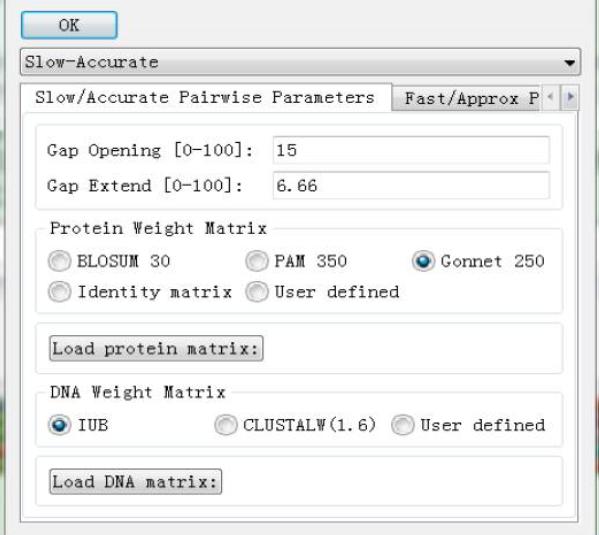Open the Fast/Approx Pairwise tab
Screen dimensions: 599x535
click(466, 99)
